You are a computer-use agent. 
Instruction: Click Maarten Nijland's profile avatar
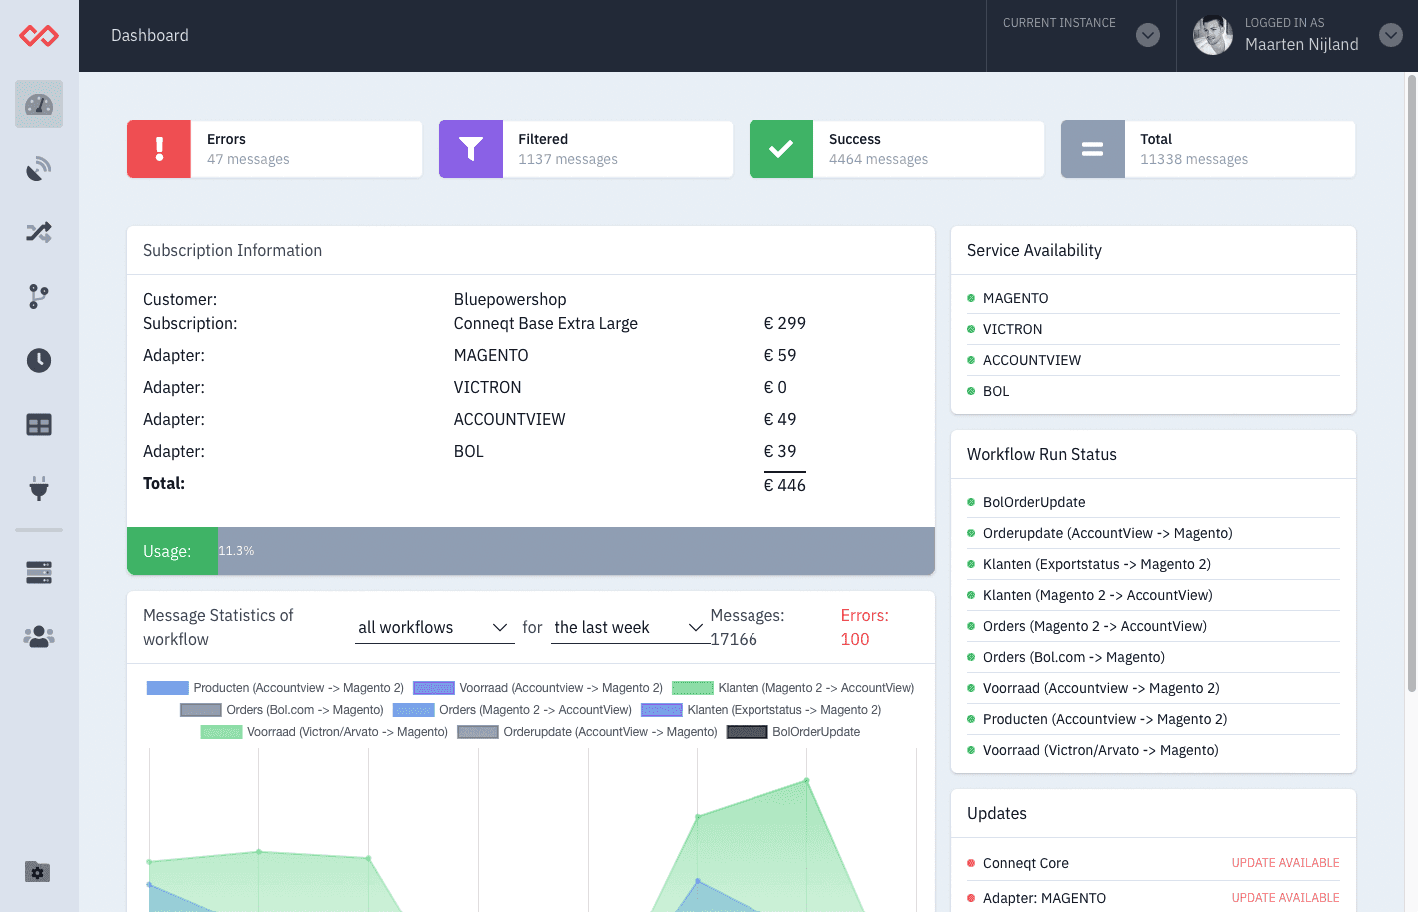[x=1213, y=35]
